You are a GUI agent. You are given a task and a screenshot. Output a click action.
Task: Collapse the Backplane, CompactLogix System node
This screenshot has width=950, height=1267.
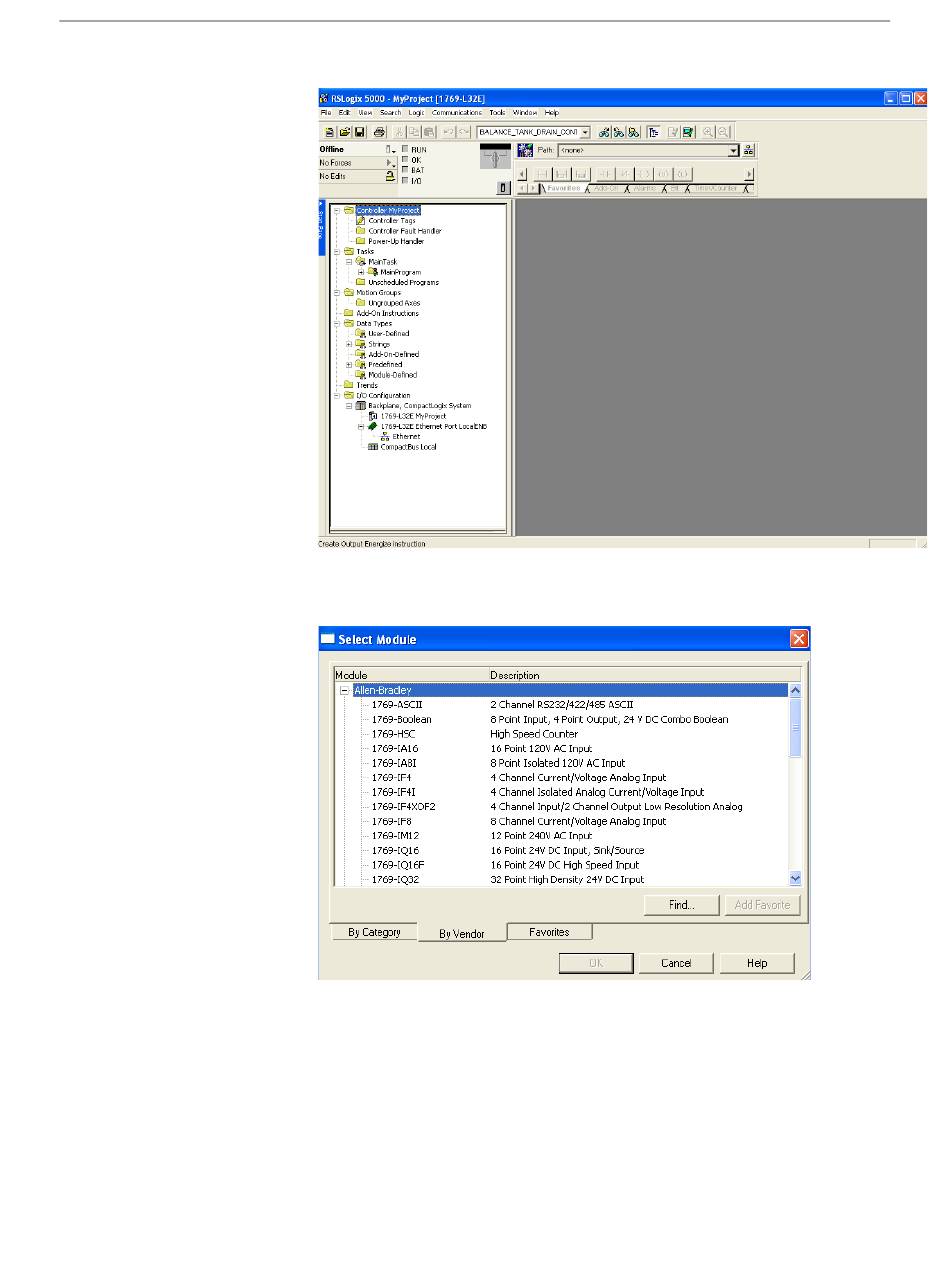[349, 406]
